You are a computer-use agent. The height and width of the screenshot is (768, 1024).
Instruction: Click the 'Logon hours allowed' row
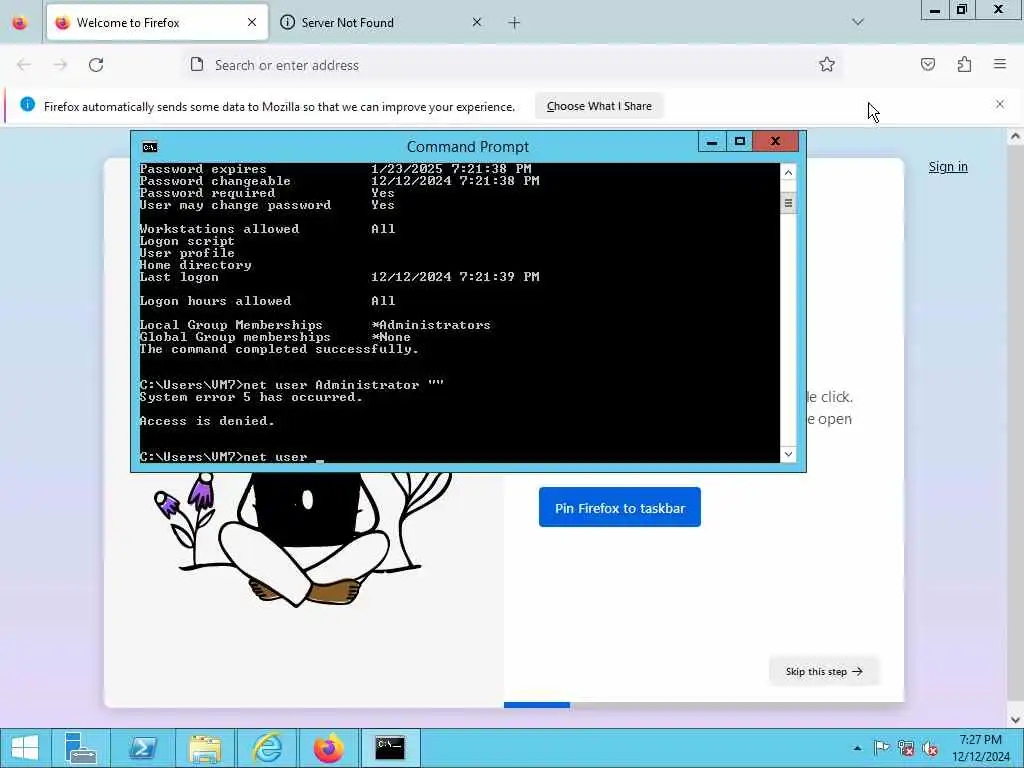(267, 301)
